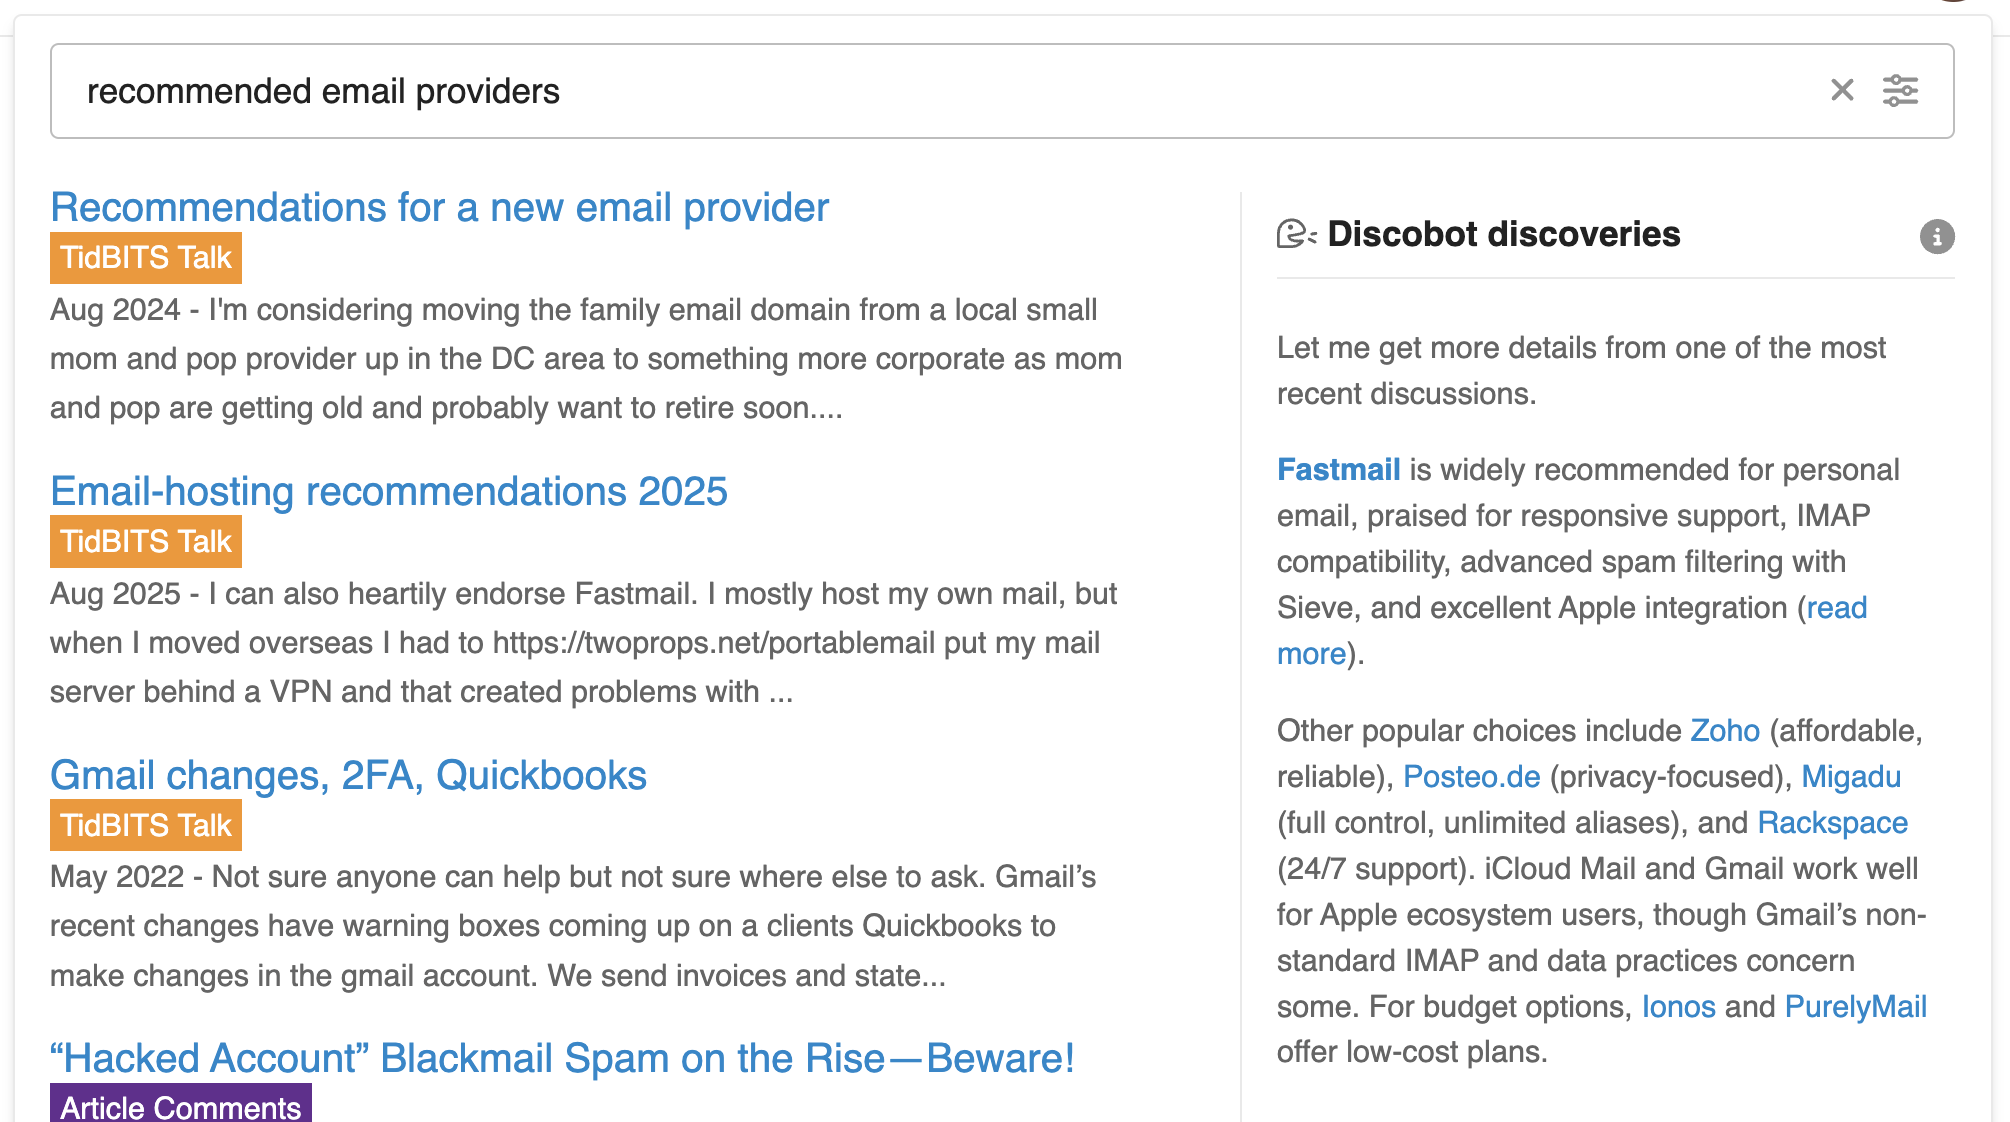Open advanced search filters icon
The image size is (2010, 1122).
[1900, 90]
